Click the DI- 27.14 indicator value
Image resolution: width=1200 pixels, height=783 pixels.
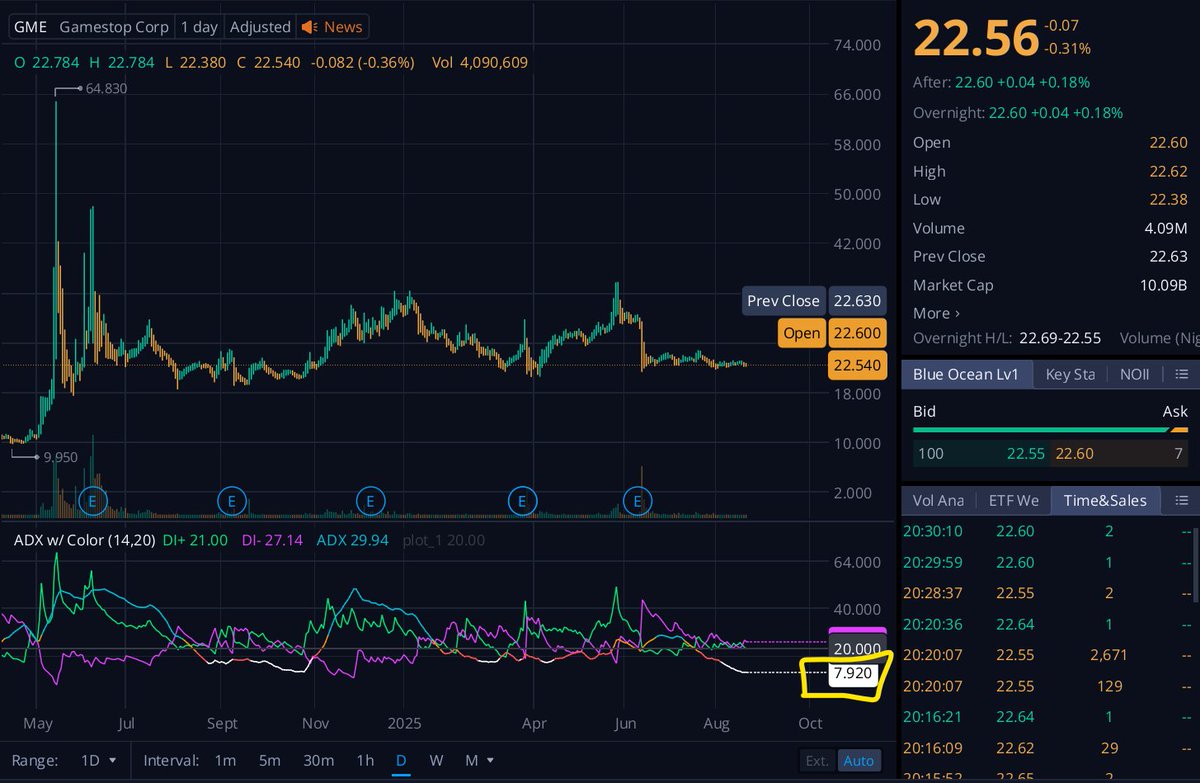tap(270, 540)
